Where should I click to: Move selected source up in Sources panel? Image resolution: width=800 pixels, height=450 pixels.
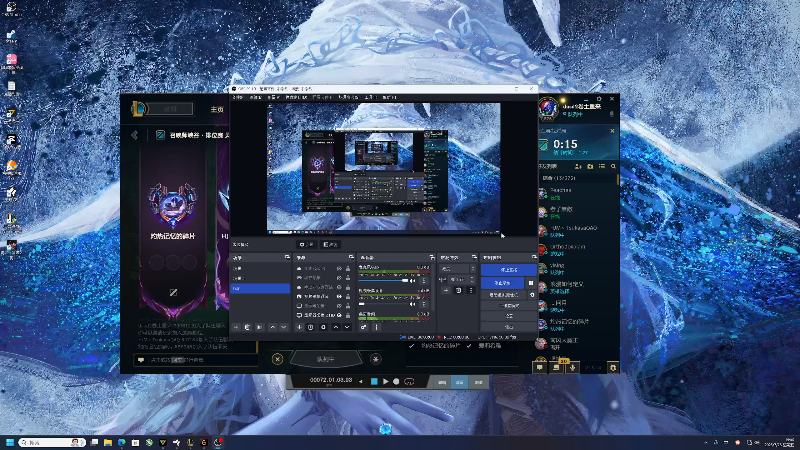click(336, 327)
